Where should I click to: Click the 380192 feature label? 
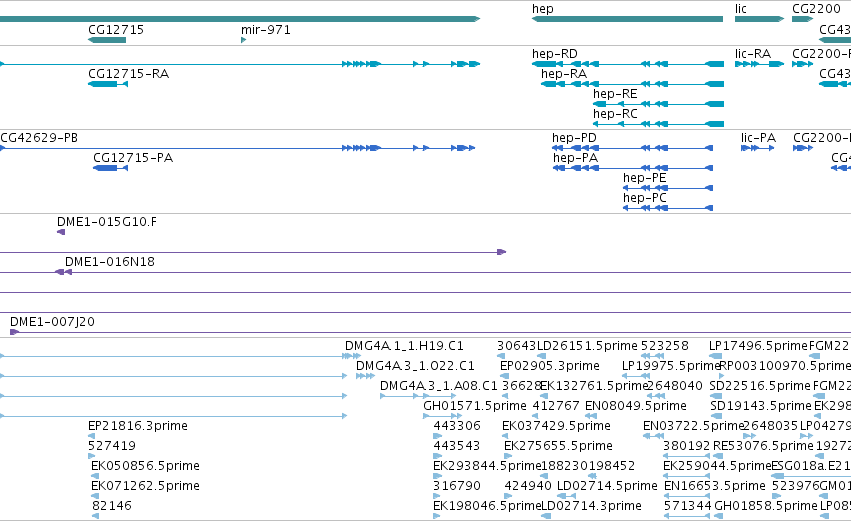click(x=687, y=446)
